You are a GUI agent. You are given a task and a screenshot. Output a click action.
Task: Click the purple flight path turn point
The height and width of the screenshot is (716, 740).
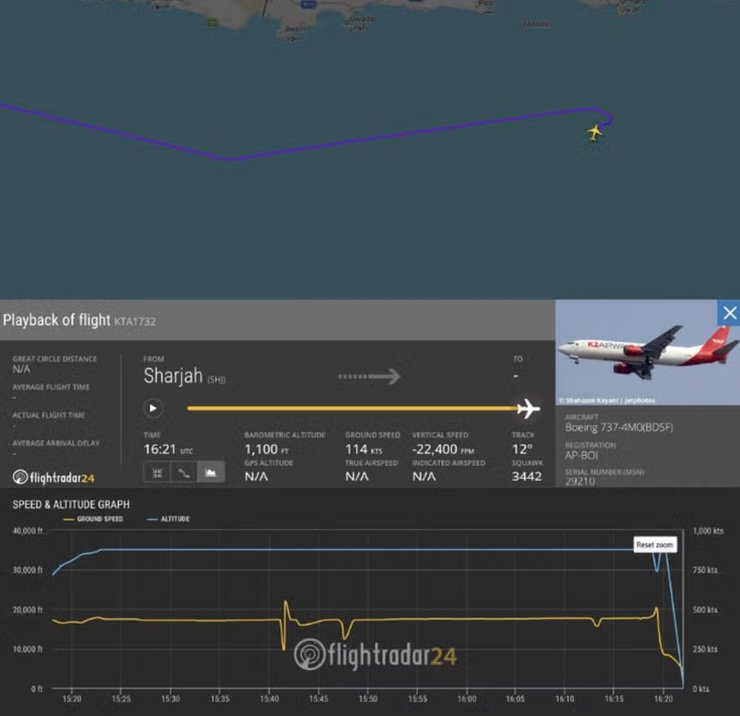pos(229,159)
